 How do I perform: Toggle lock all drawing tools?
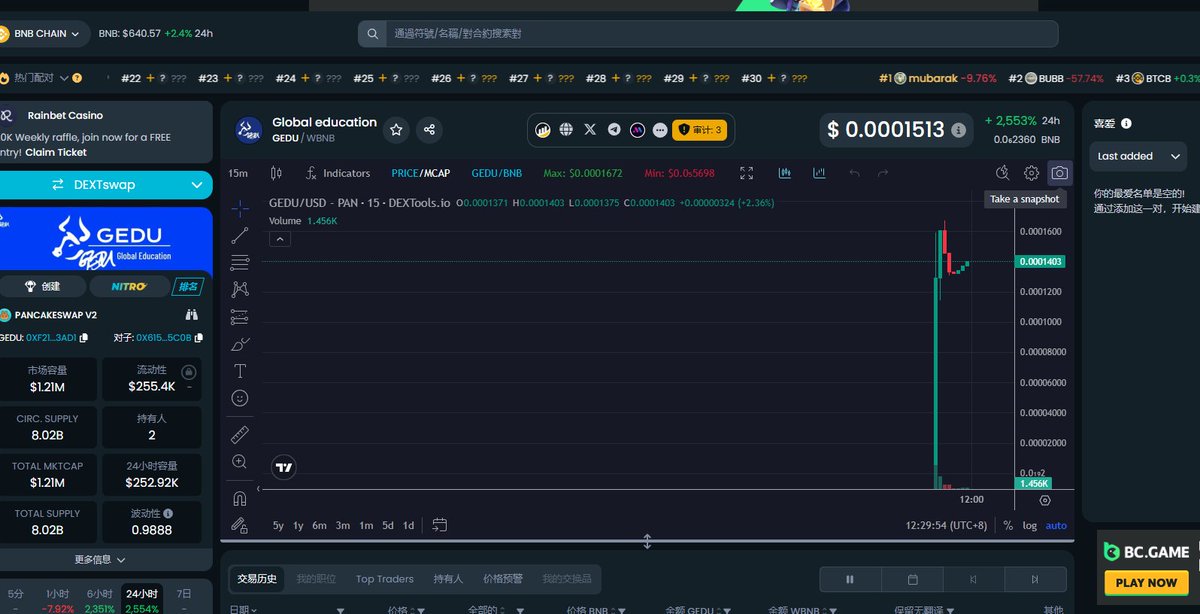click(240, 525)
